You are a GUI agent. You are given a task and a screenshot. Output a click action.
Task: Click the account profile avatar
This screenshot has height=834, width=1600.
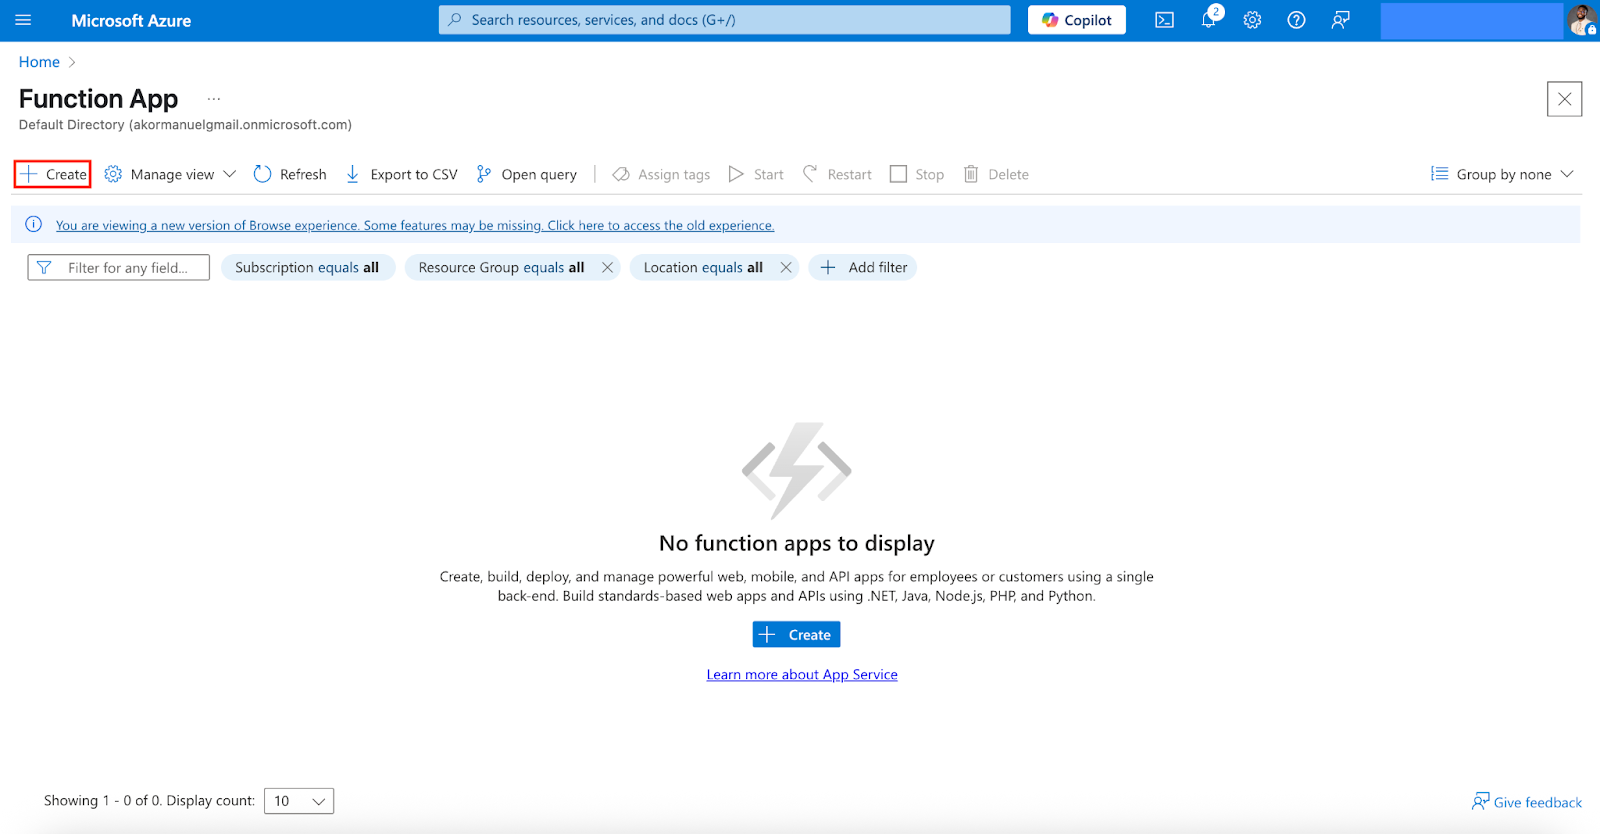(x=1582, y=20)
